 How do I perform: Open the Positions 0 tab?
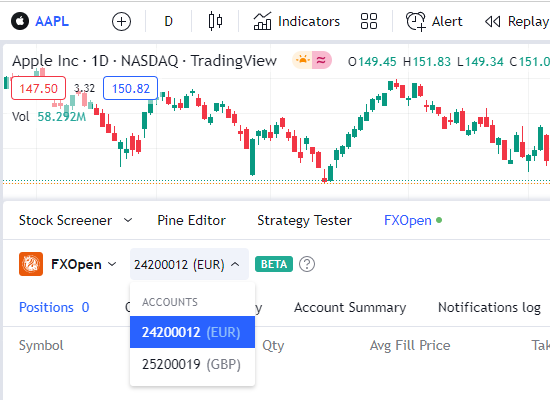pos(54,307)
